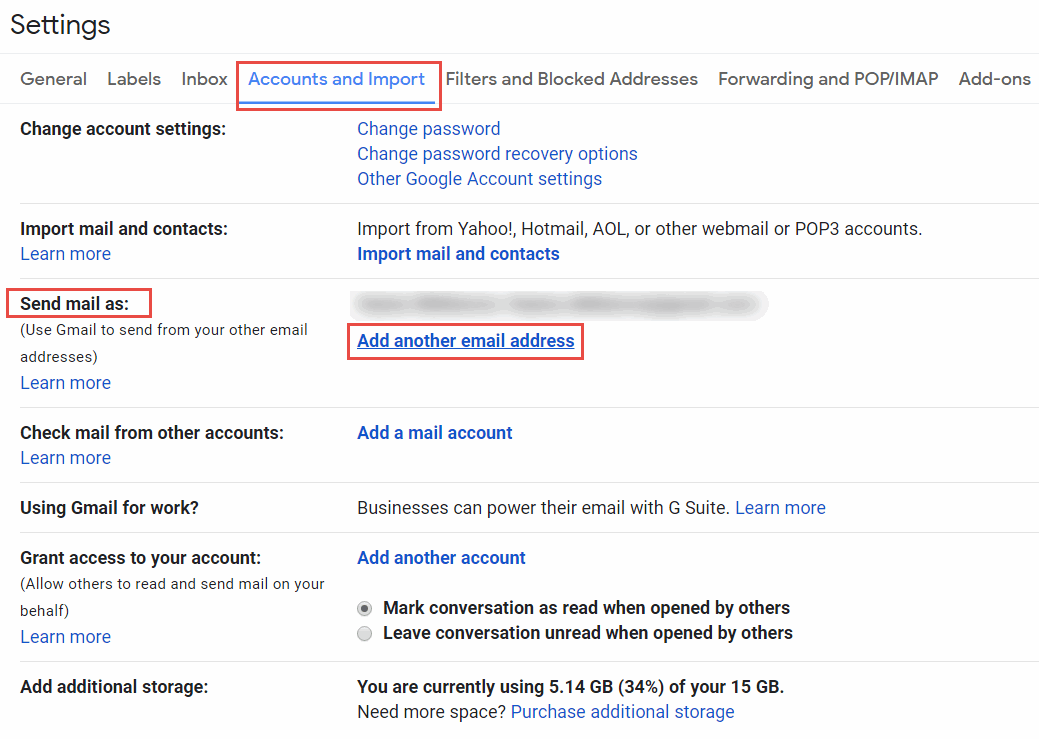Open Purchase additional storage link
This screenshot has height=739, width=1039.
pos(622,712)
